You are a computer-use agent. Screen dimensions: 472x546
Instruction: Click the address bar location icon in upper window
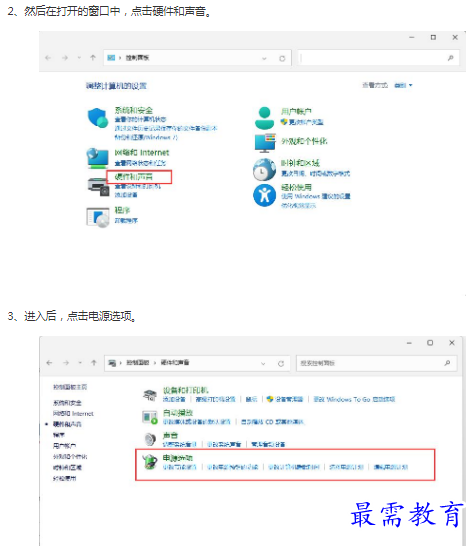tap(111, 58)
